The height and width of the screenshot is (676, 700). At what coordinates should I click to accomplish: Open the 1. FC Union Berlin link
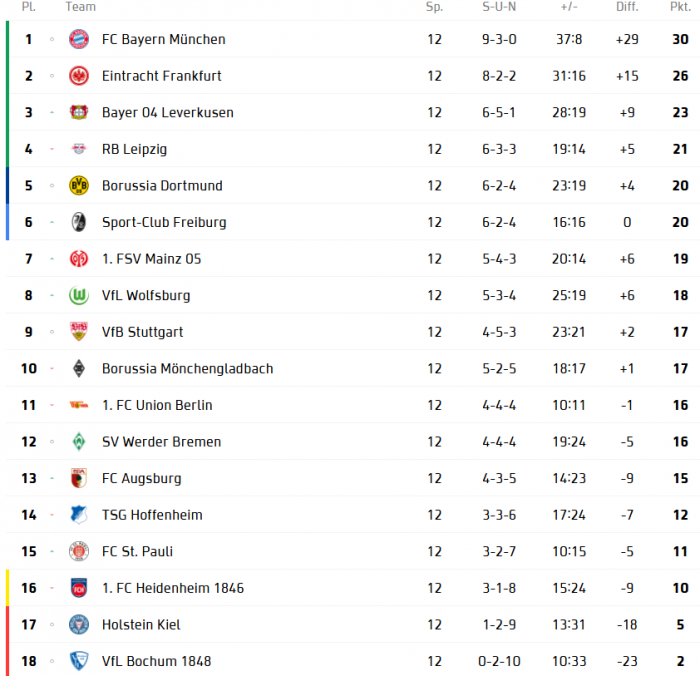pos(157,405)
